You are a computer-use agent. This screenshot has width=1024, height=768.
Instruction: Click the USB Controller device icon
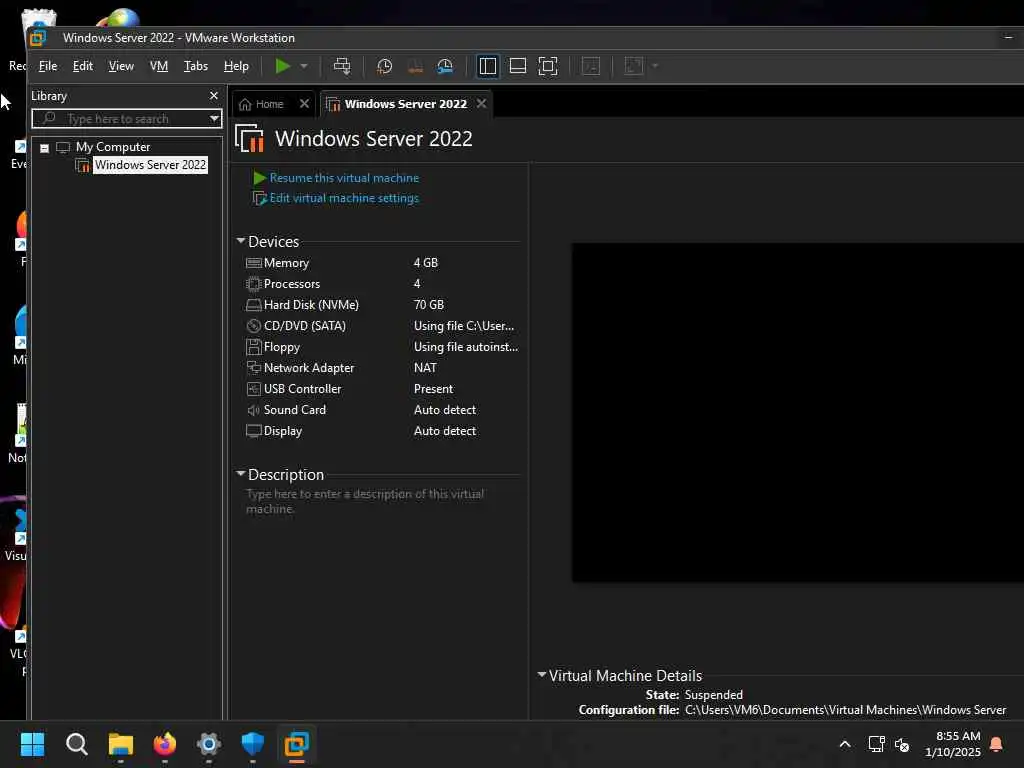(253, 389)
